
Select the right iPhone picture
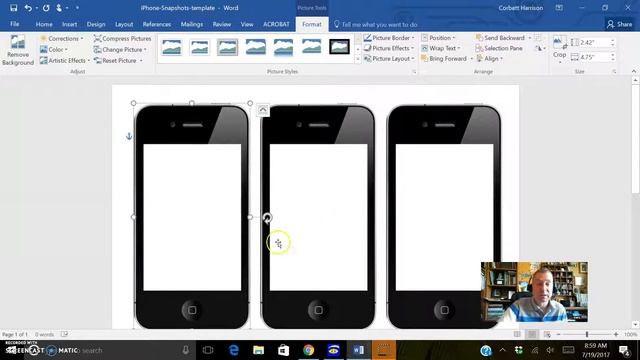pos(444,217)
